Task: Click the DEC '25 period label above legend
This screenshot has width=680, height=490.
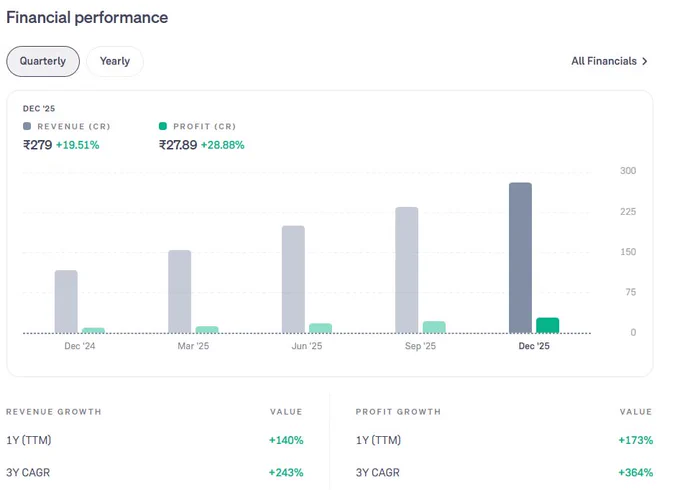Action: pyautogui.click(x=39, y=108)
